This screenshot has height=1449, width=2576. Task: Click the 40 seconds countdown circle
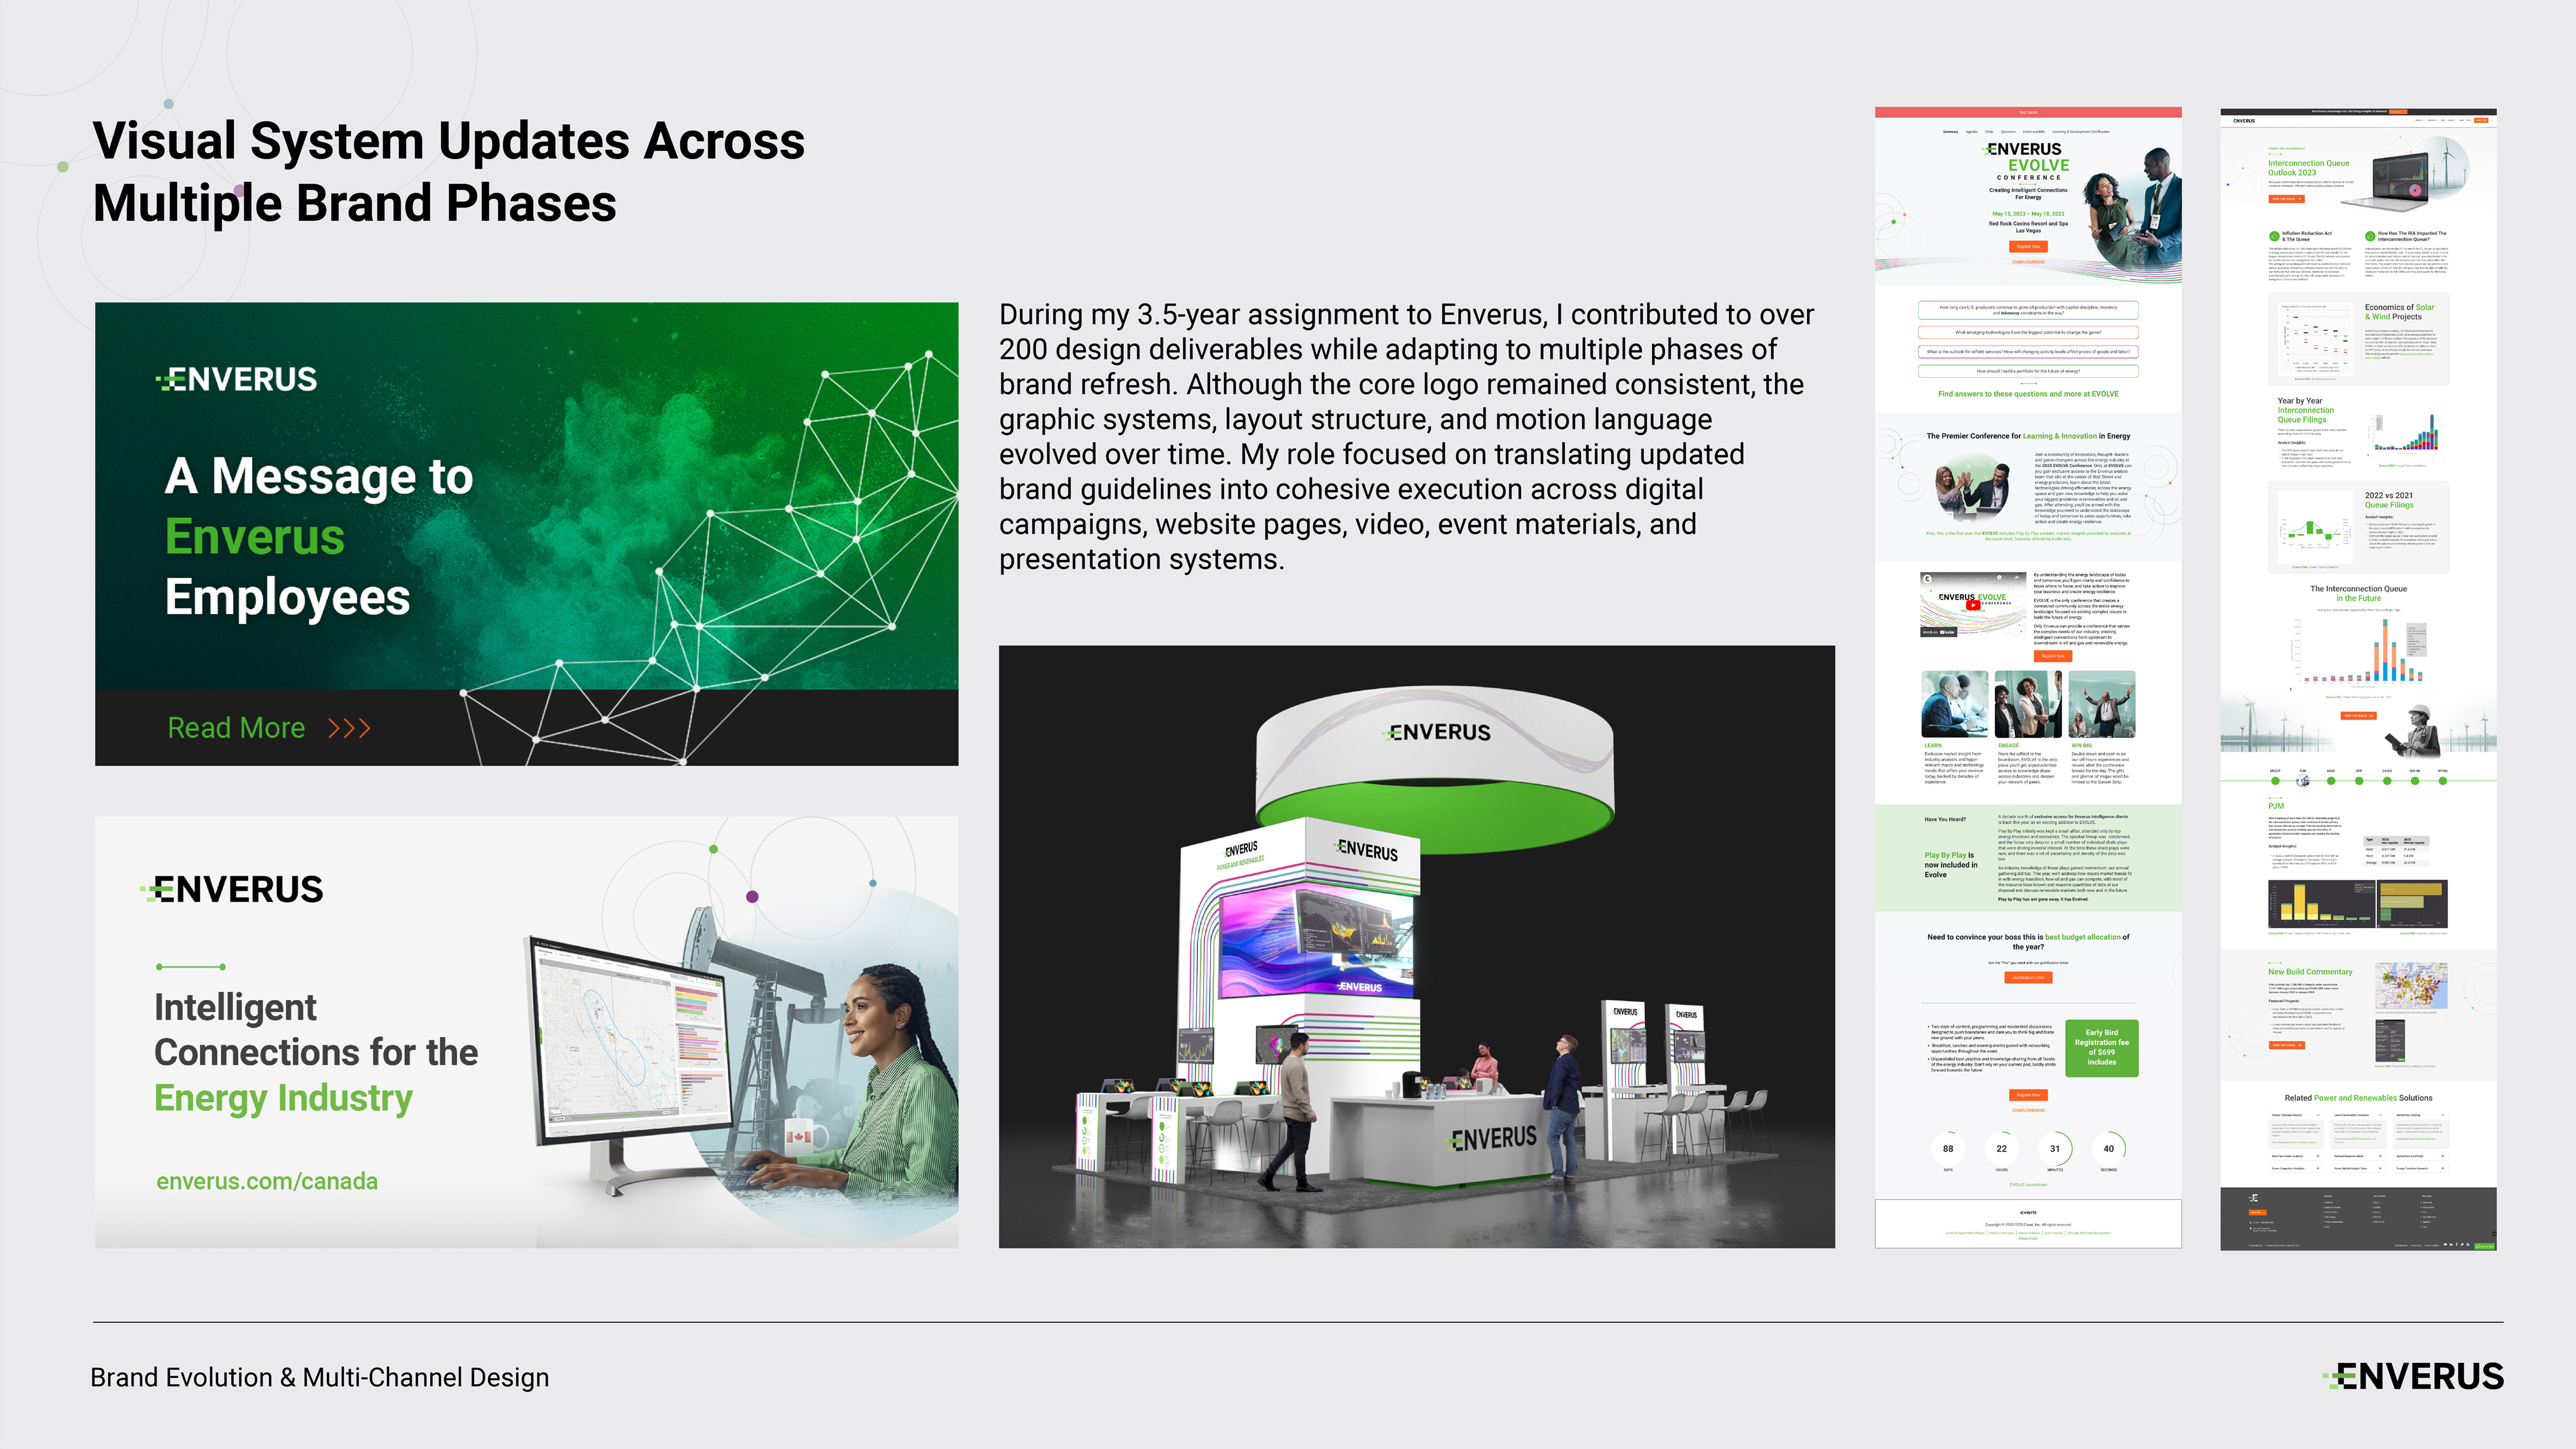point(2109,1148)
